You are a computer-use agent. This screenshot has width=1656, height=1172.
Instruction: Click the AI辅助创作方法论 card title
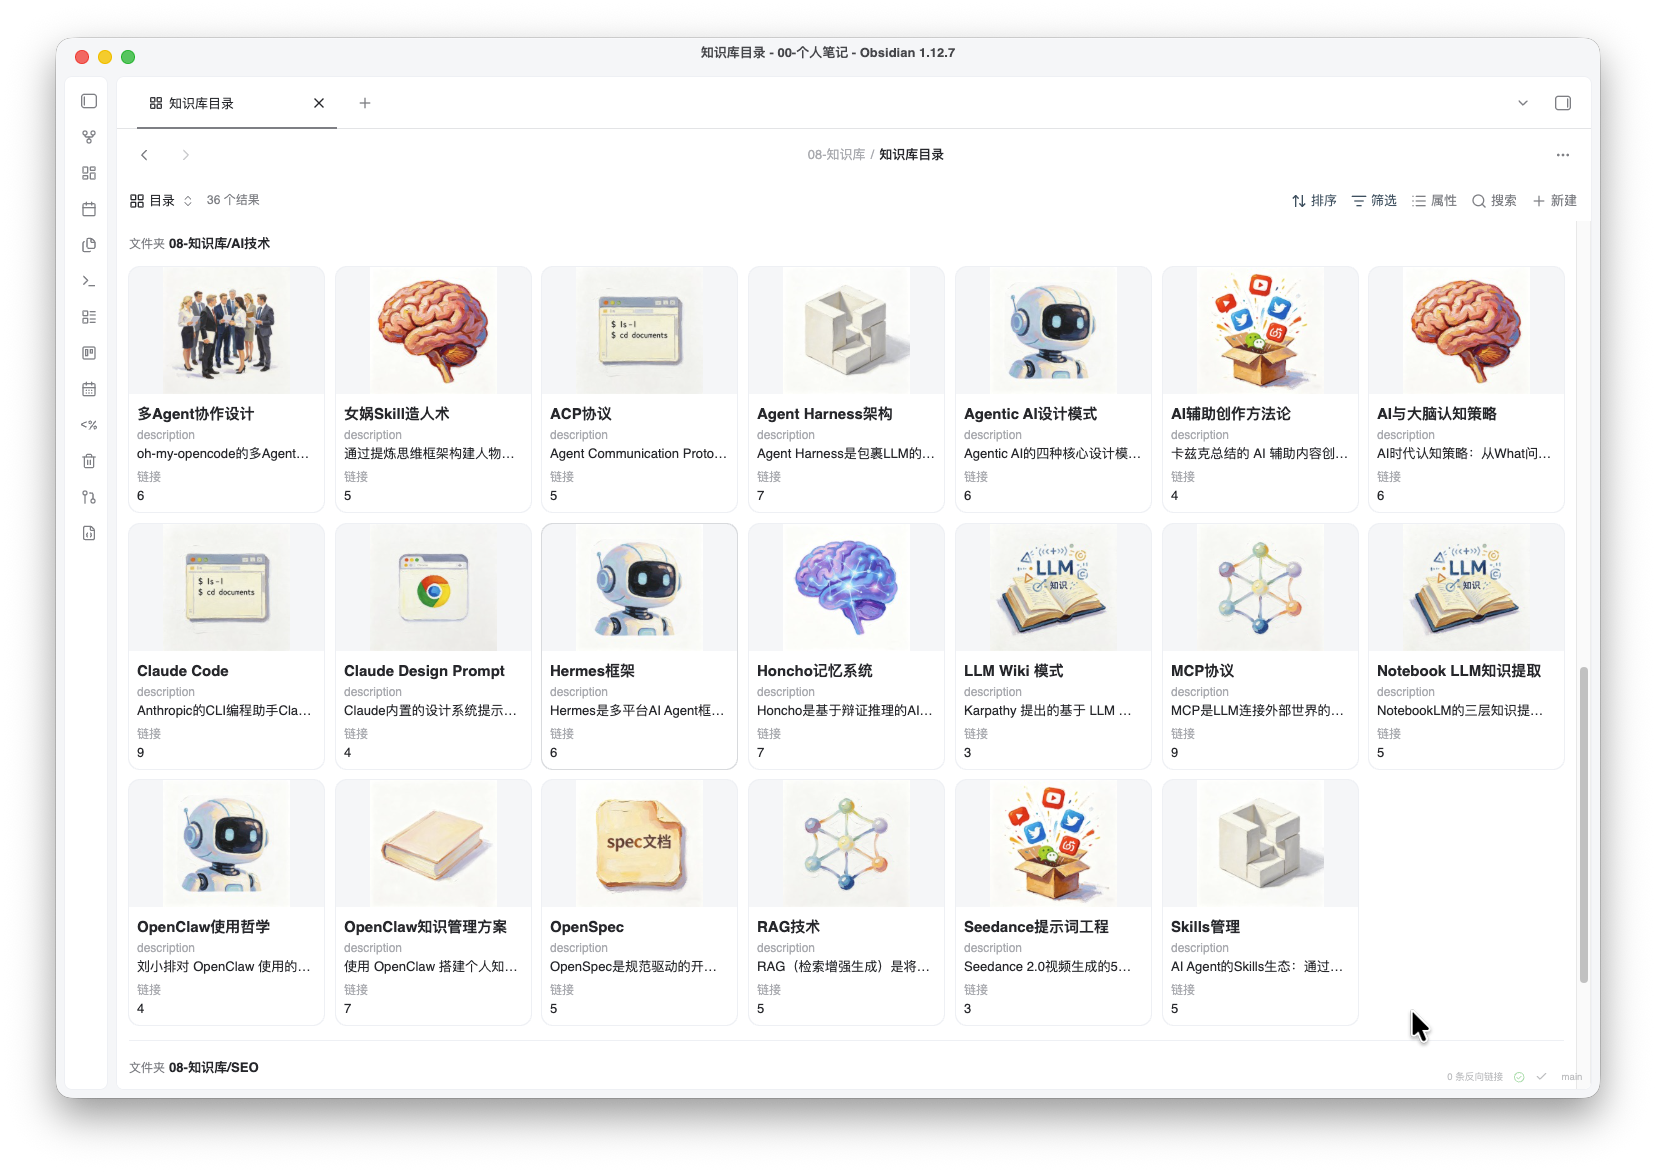coord(1231,414)
